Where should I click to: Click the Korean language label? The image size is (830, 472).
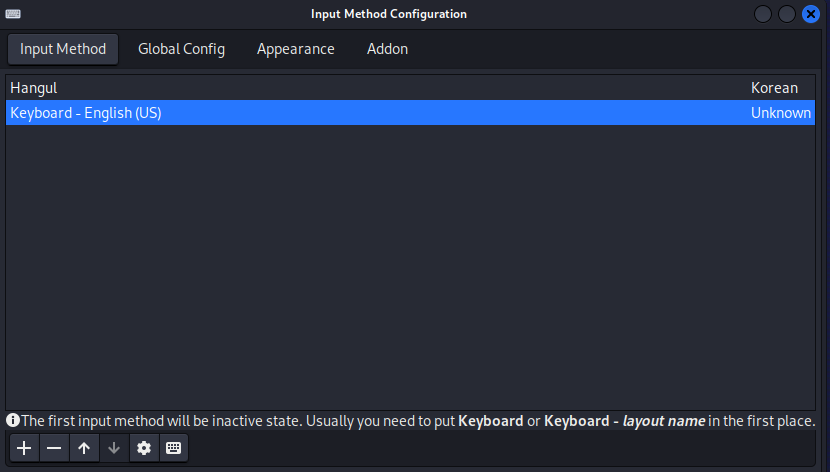(x=774, y=88)
